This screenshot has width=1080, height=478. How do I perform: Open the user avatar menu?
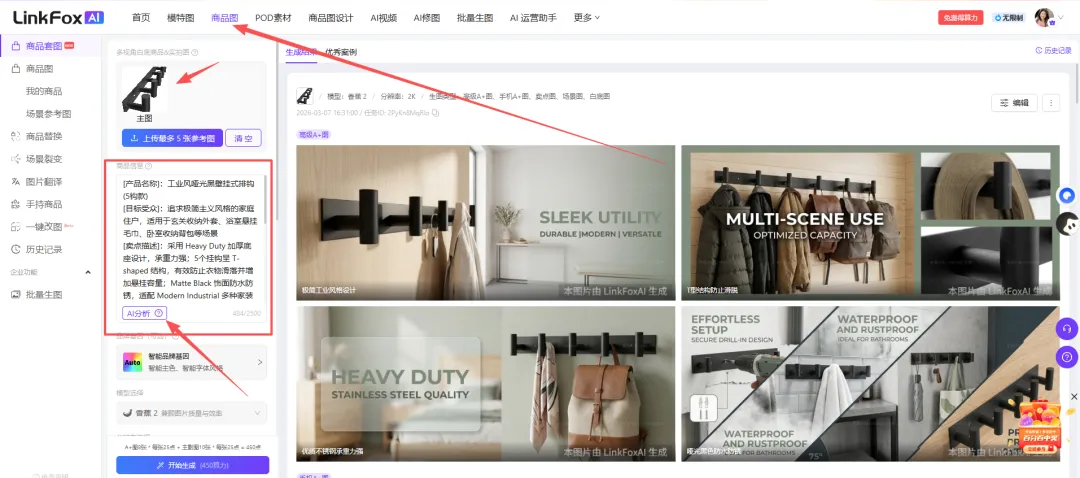pos(1044,18)
